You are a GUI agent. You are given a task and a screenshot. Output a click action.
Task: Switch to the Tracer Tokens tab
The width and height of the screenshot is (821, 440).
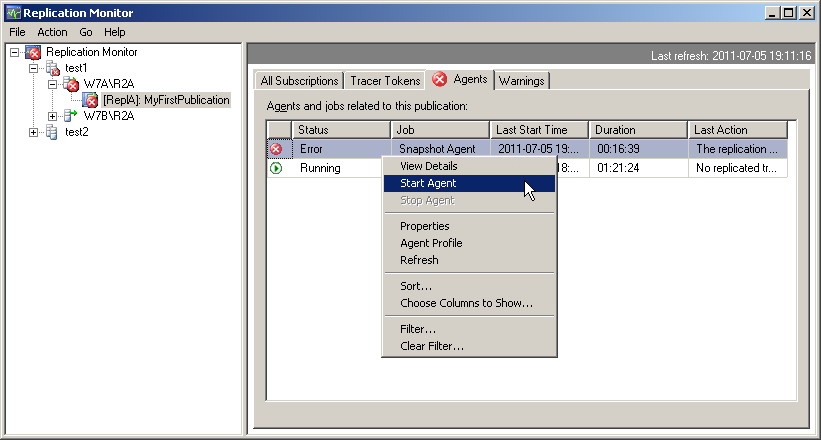(x=385, y=81)
